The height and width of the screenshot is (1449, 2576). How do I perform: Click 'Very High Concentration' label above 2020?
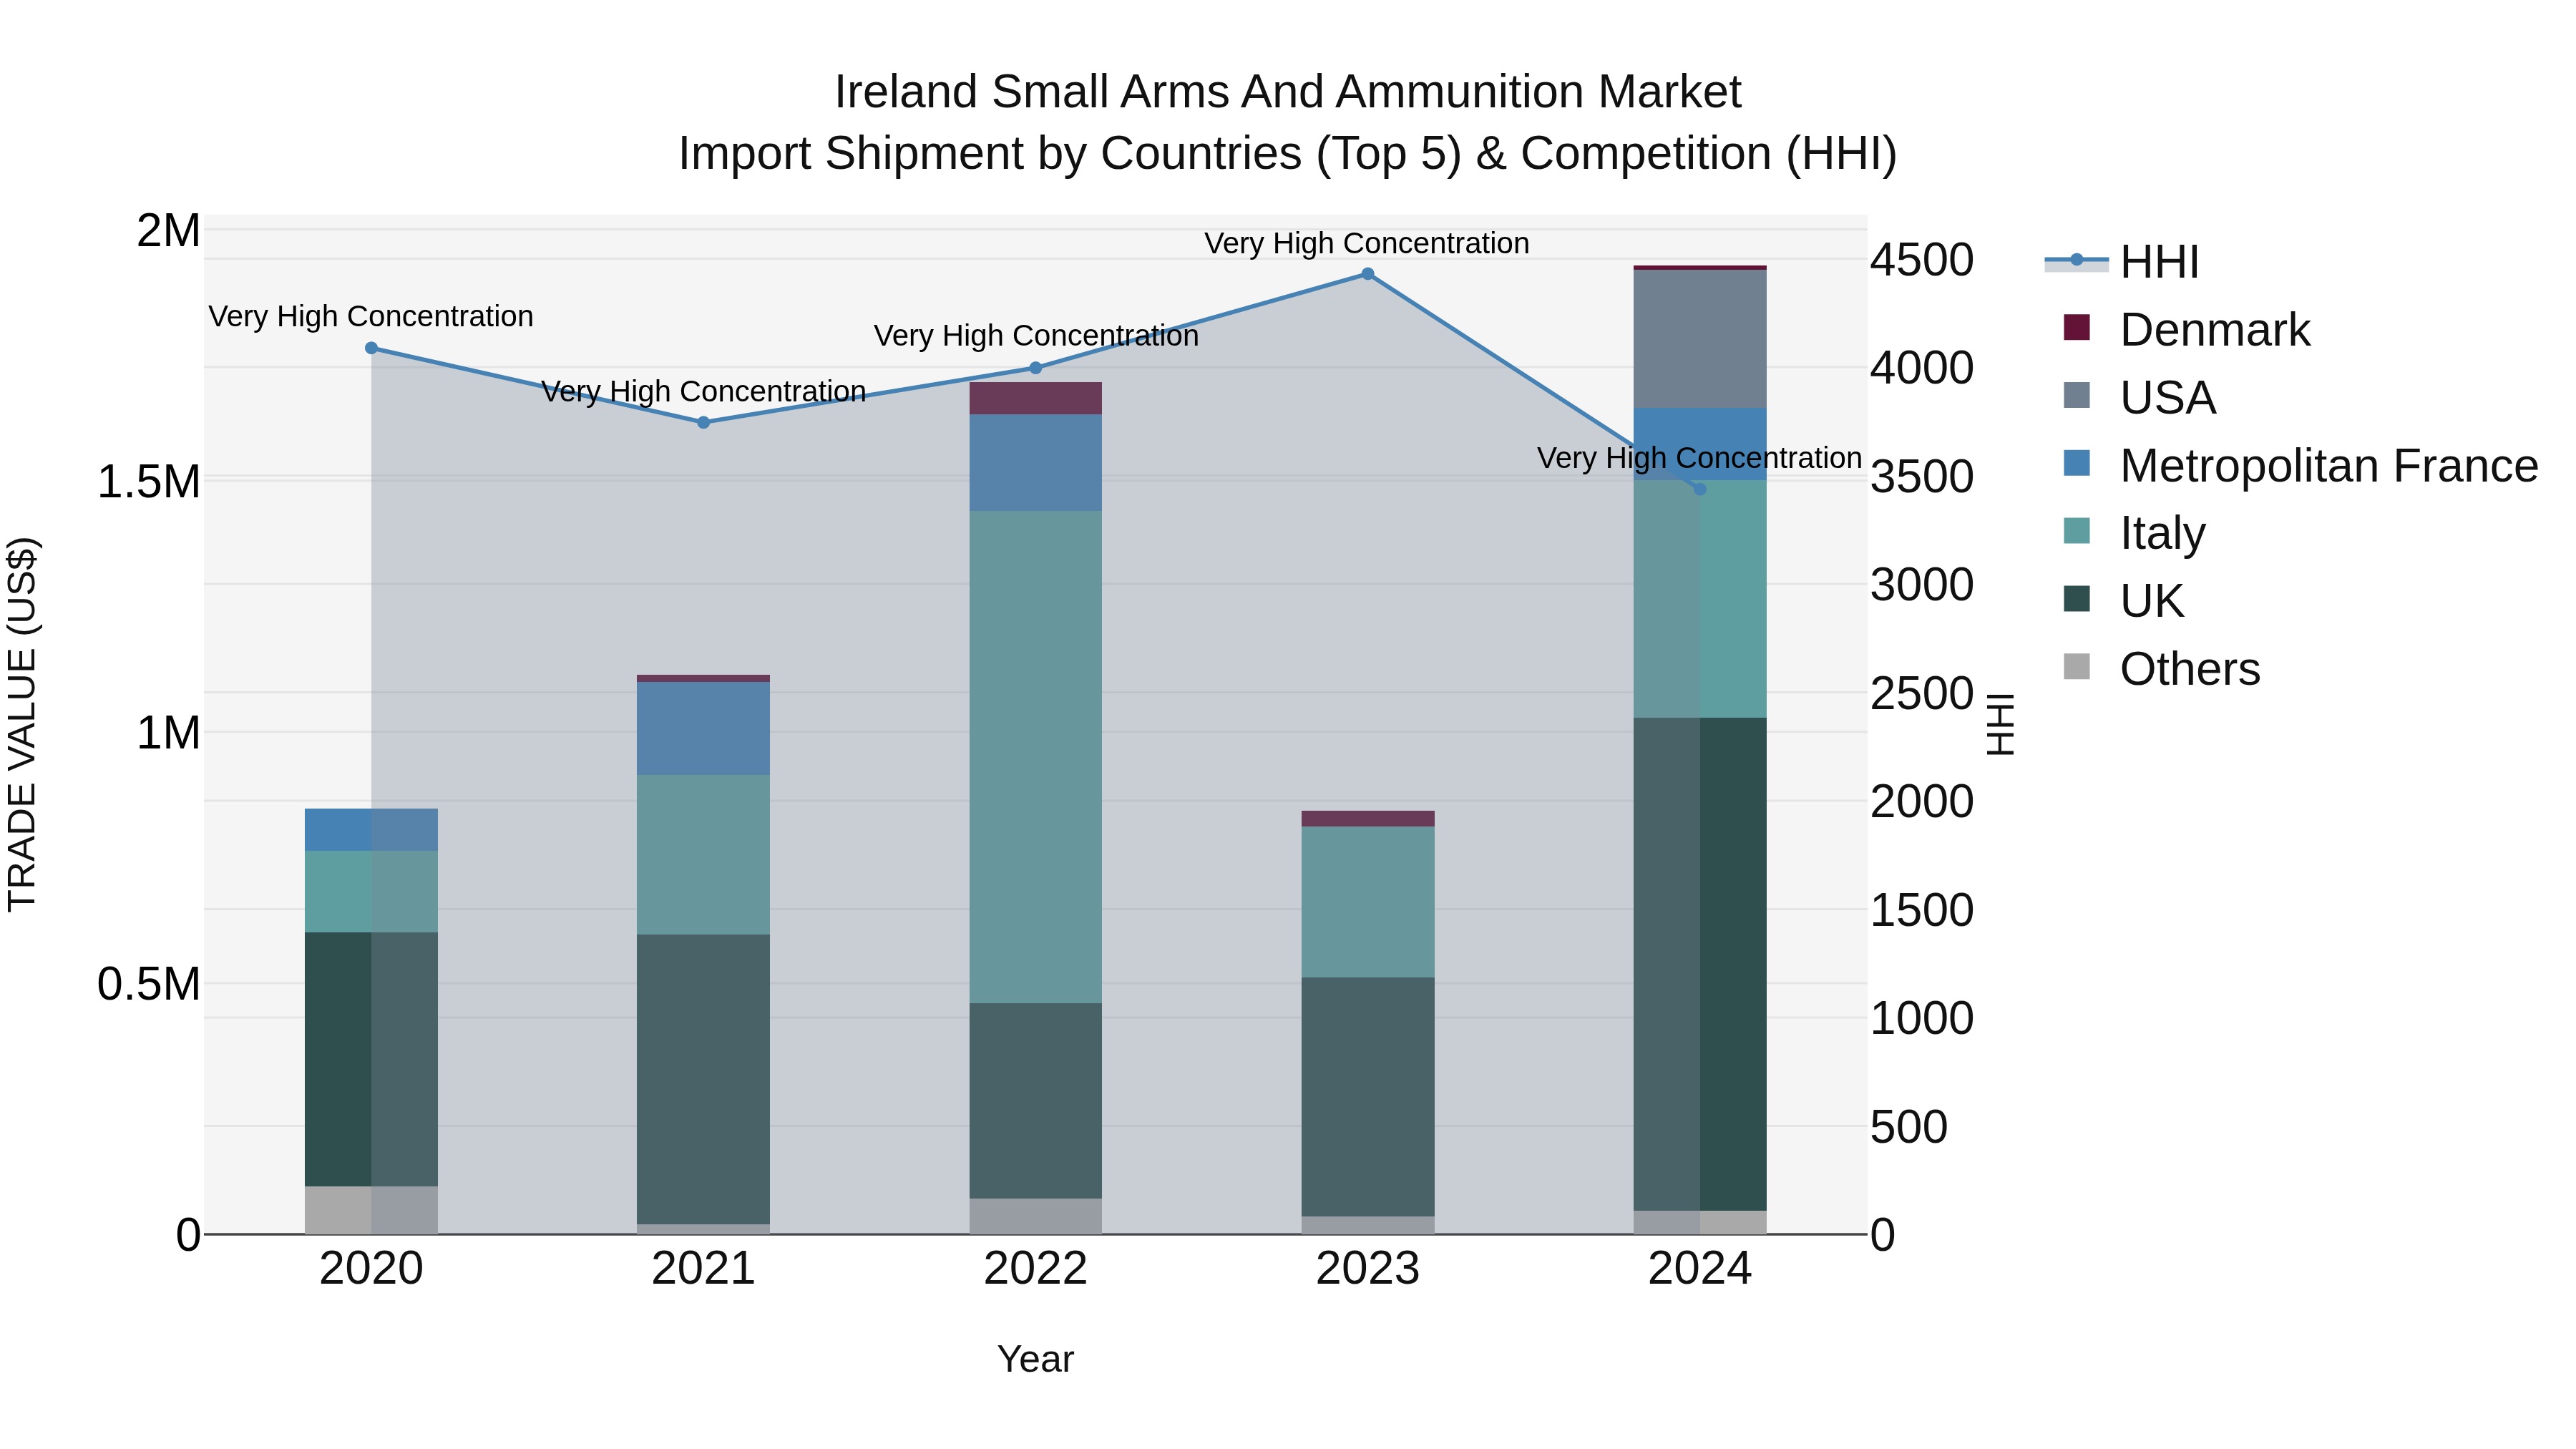tap(371, 316)
